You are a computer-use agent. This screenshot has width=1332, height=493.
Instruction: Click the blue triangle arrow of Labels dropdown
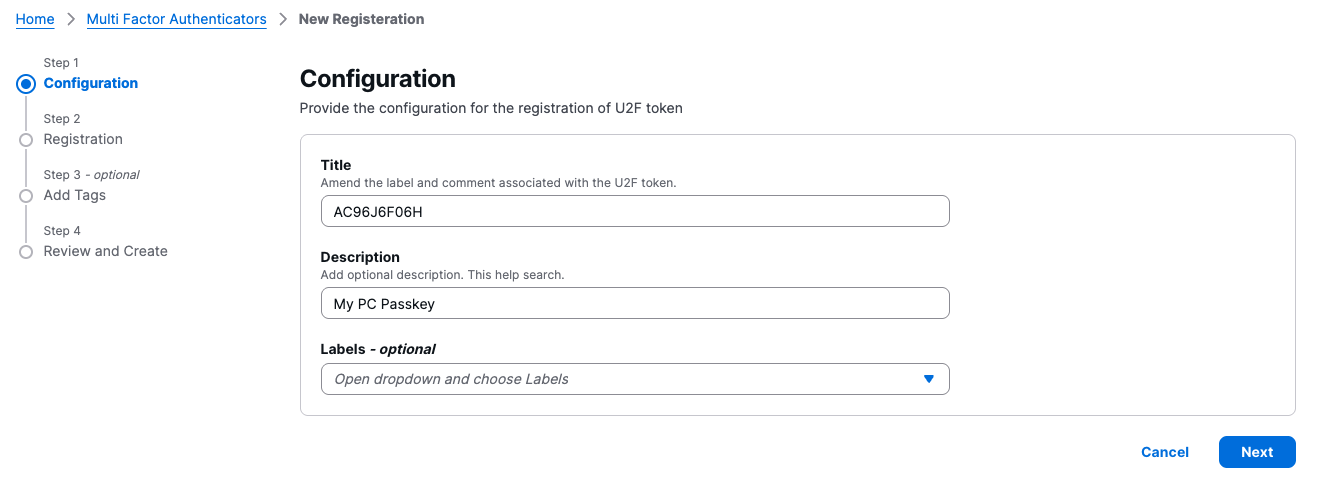click(928, 379)
